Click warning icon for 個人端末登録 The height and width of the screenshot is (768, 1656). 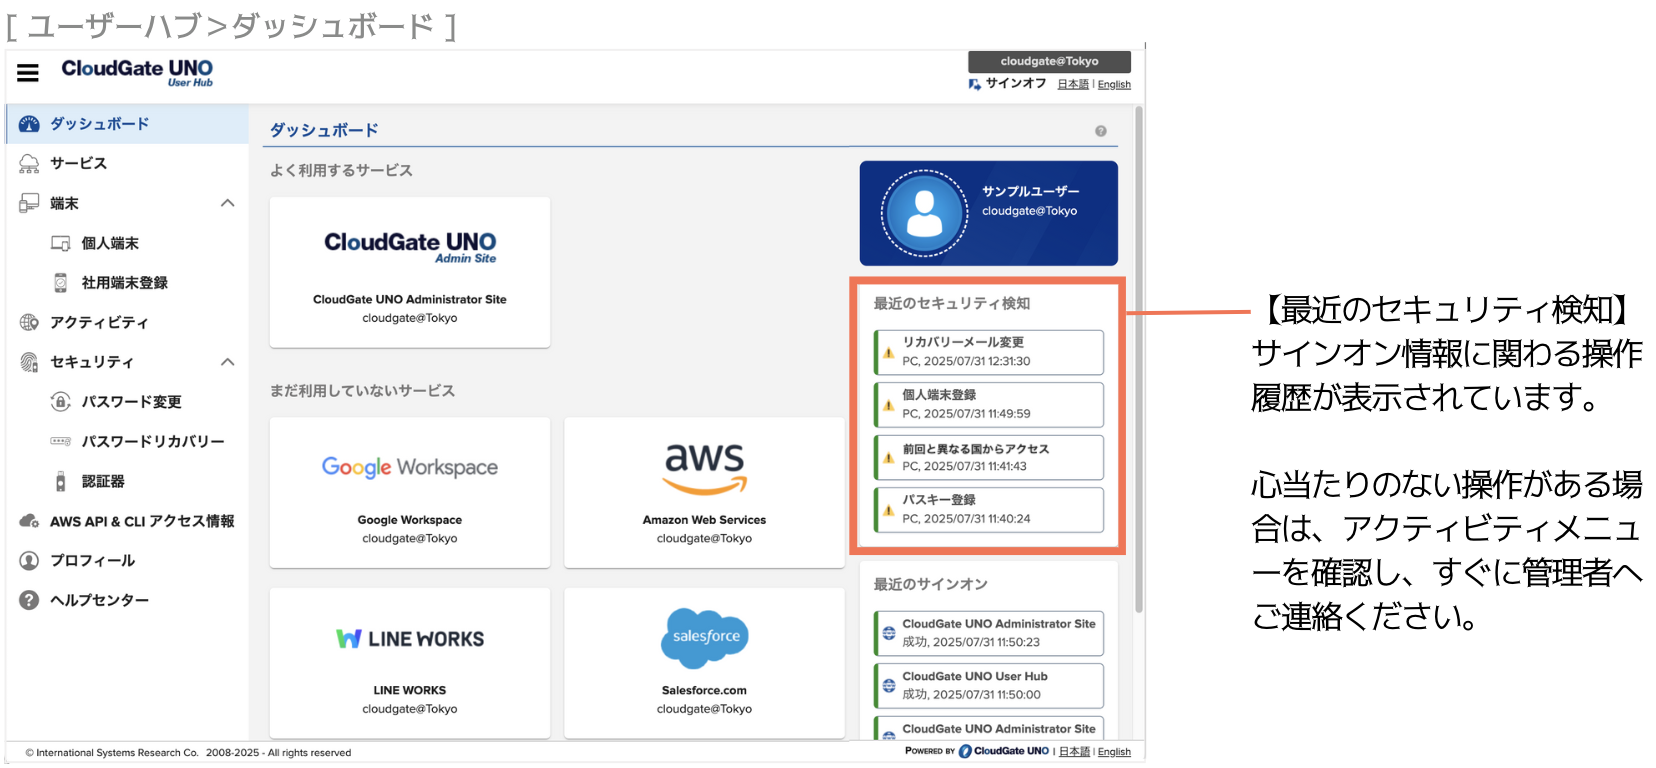(888, 405)
